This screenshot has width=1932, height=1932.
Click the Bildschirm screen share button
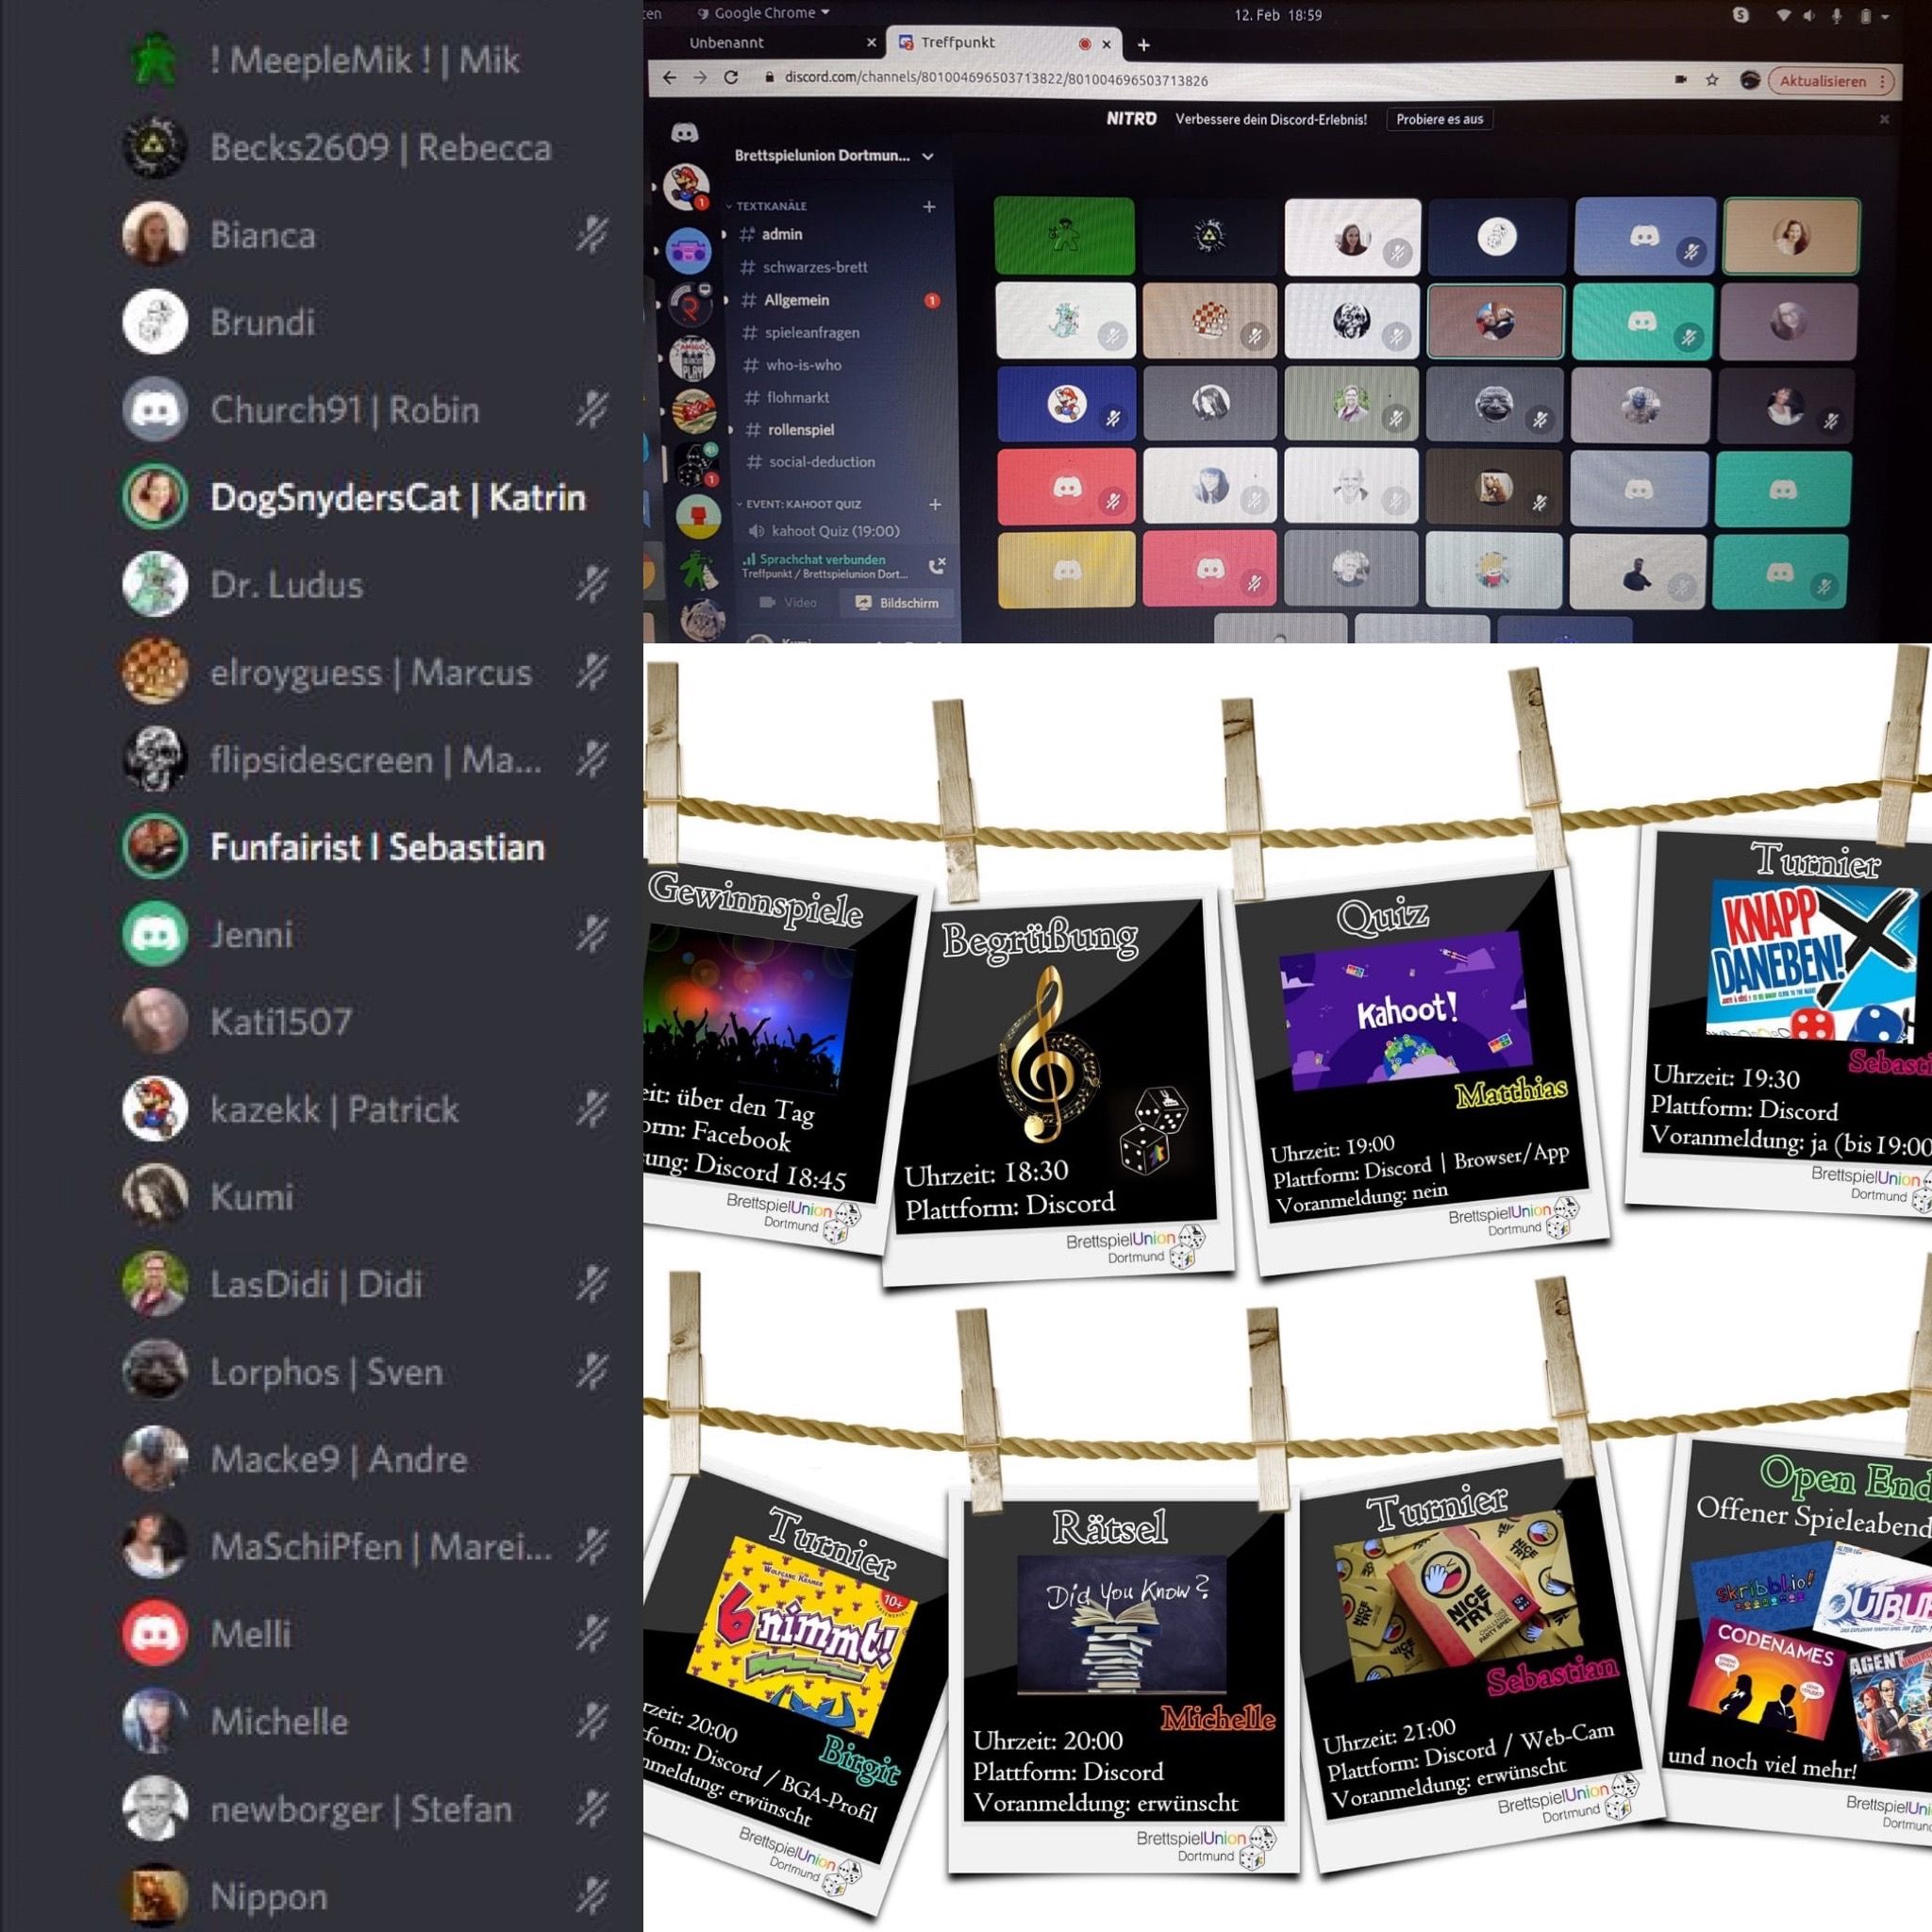point(897,603)
